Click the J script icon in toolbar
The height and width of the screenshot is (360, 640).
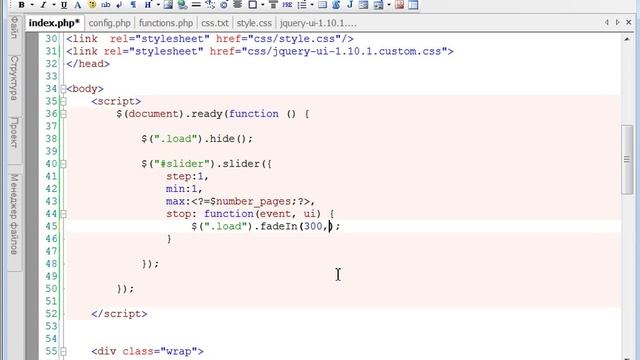tap(350, 5)
